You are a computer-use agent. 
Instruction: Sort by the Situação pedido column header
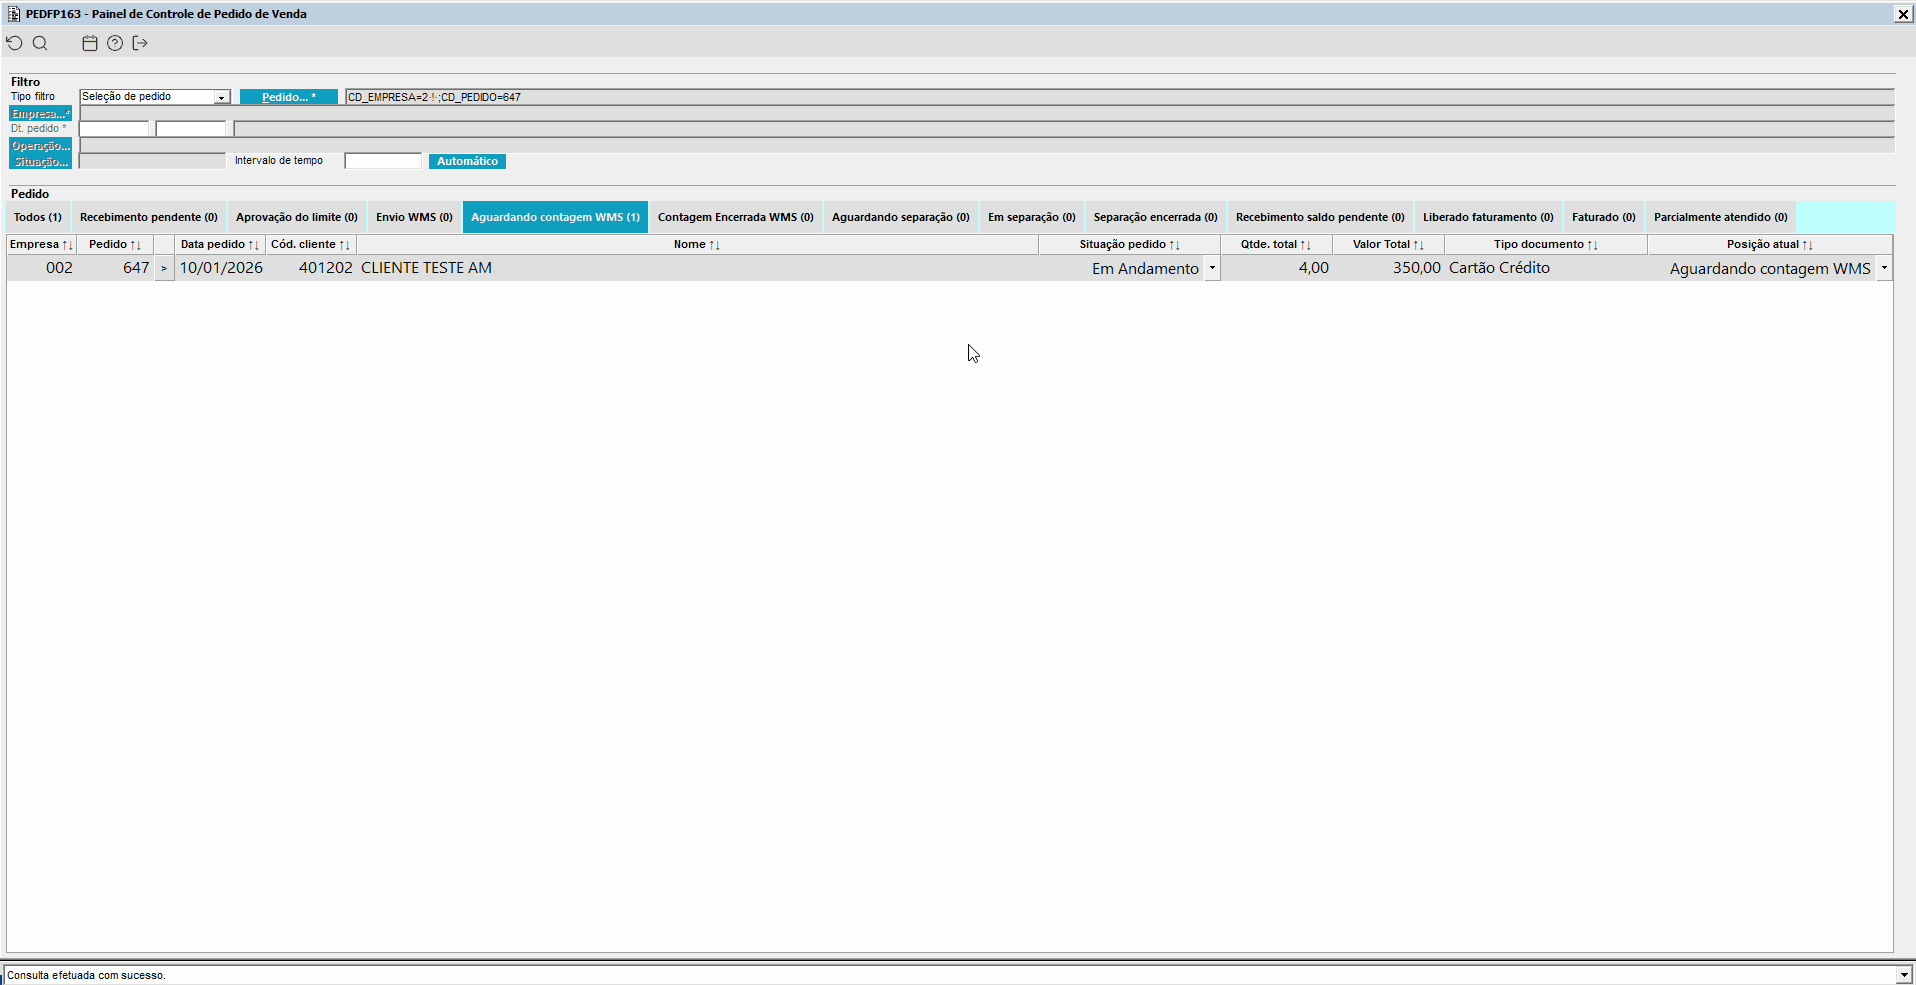1130,245
